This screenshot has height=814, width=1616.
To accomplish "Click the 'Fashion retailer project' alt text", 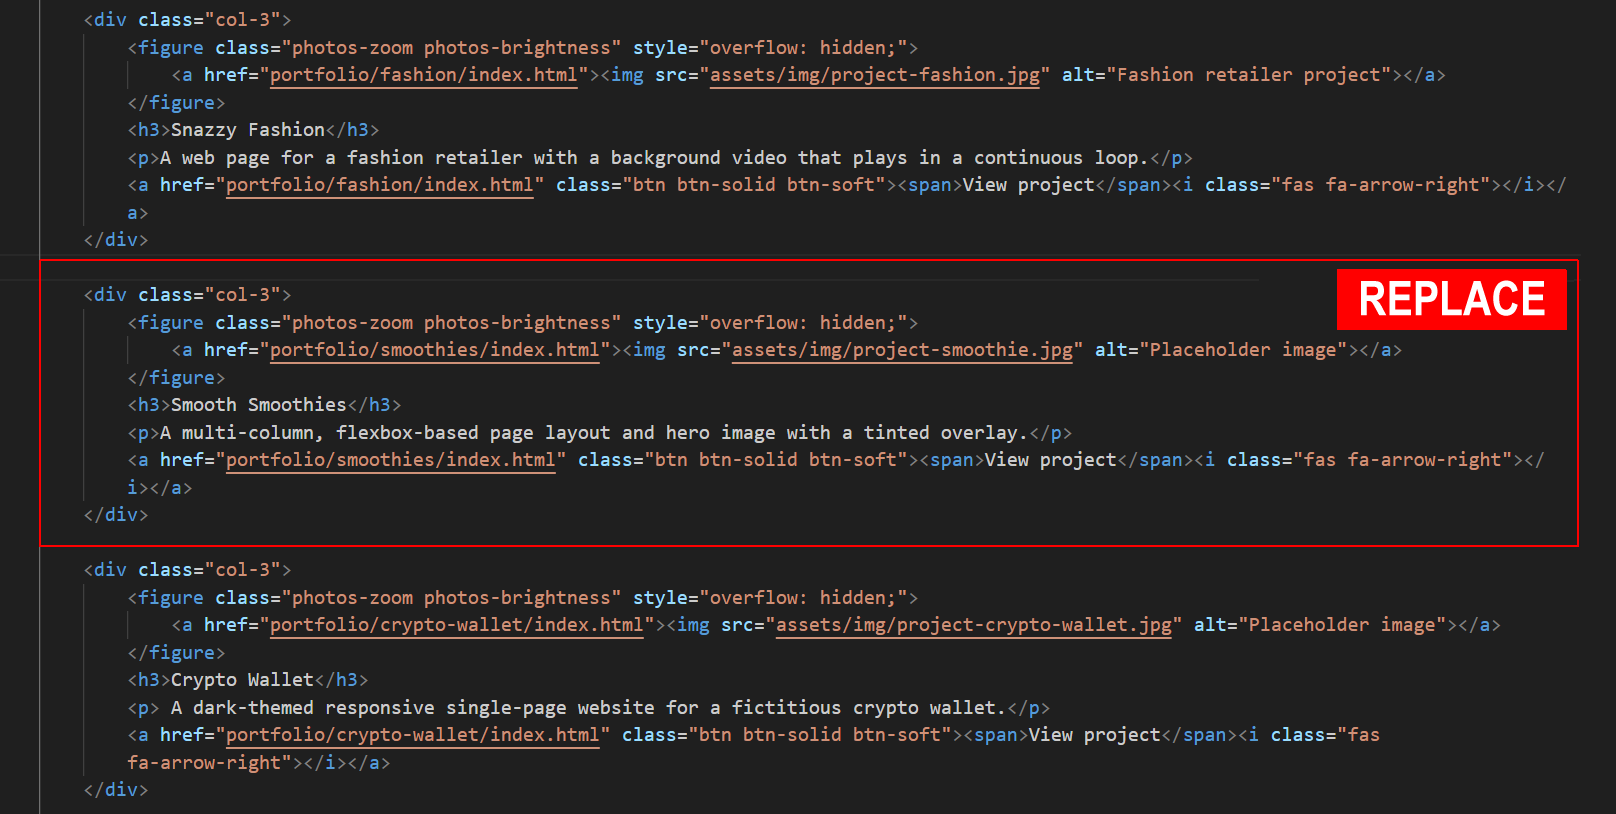I will 1254,75.
